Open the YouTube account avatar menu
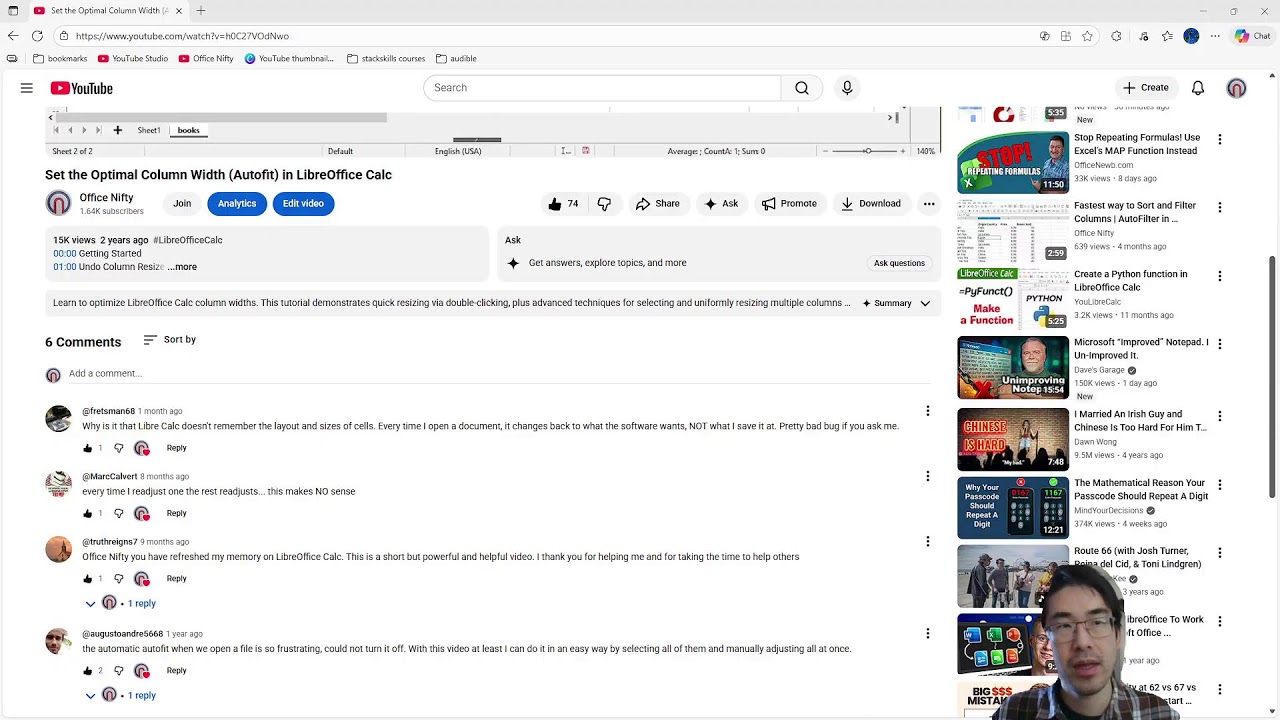Viewport: 1280px width, 720px height. 1237,88
